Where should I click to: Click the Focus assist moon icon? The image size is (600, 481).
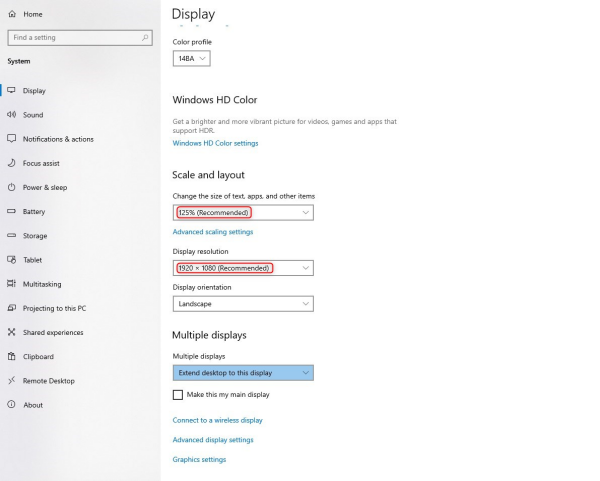tap(12, 163)
